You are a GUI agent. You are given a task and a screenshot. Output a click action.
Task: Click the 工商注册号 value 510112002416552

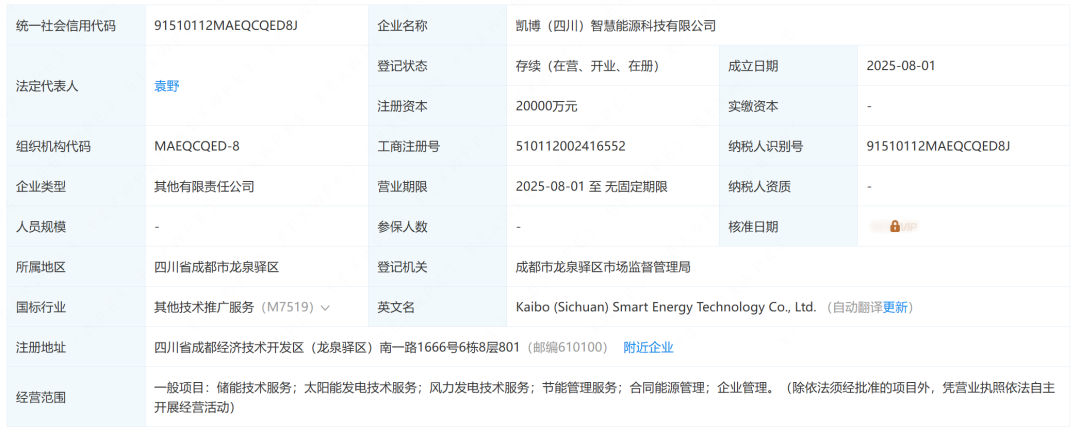click(x=570, y=146)
